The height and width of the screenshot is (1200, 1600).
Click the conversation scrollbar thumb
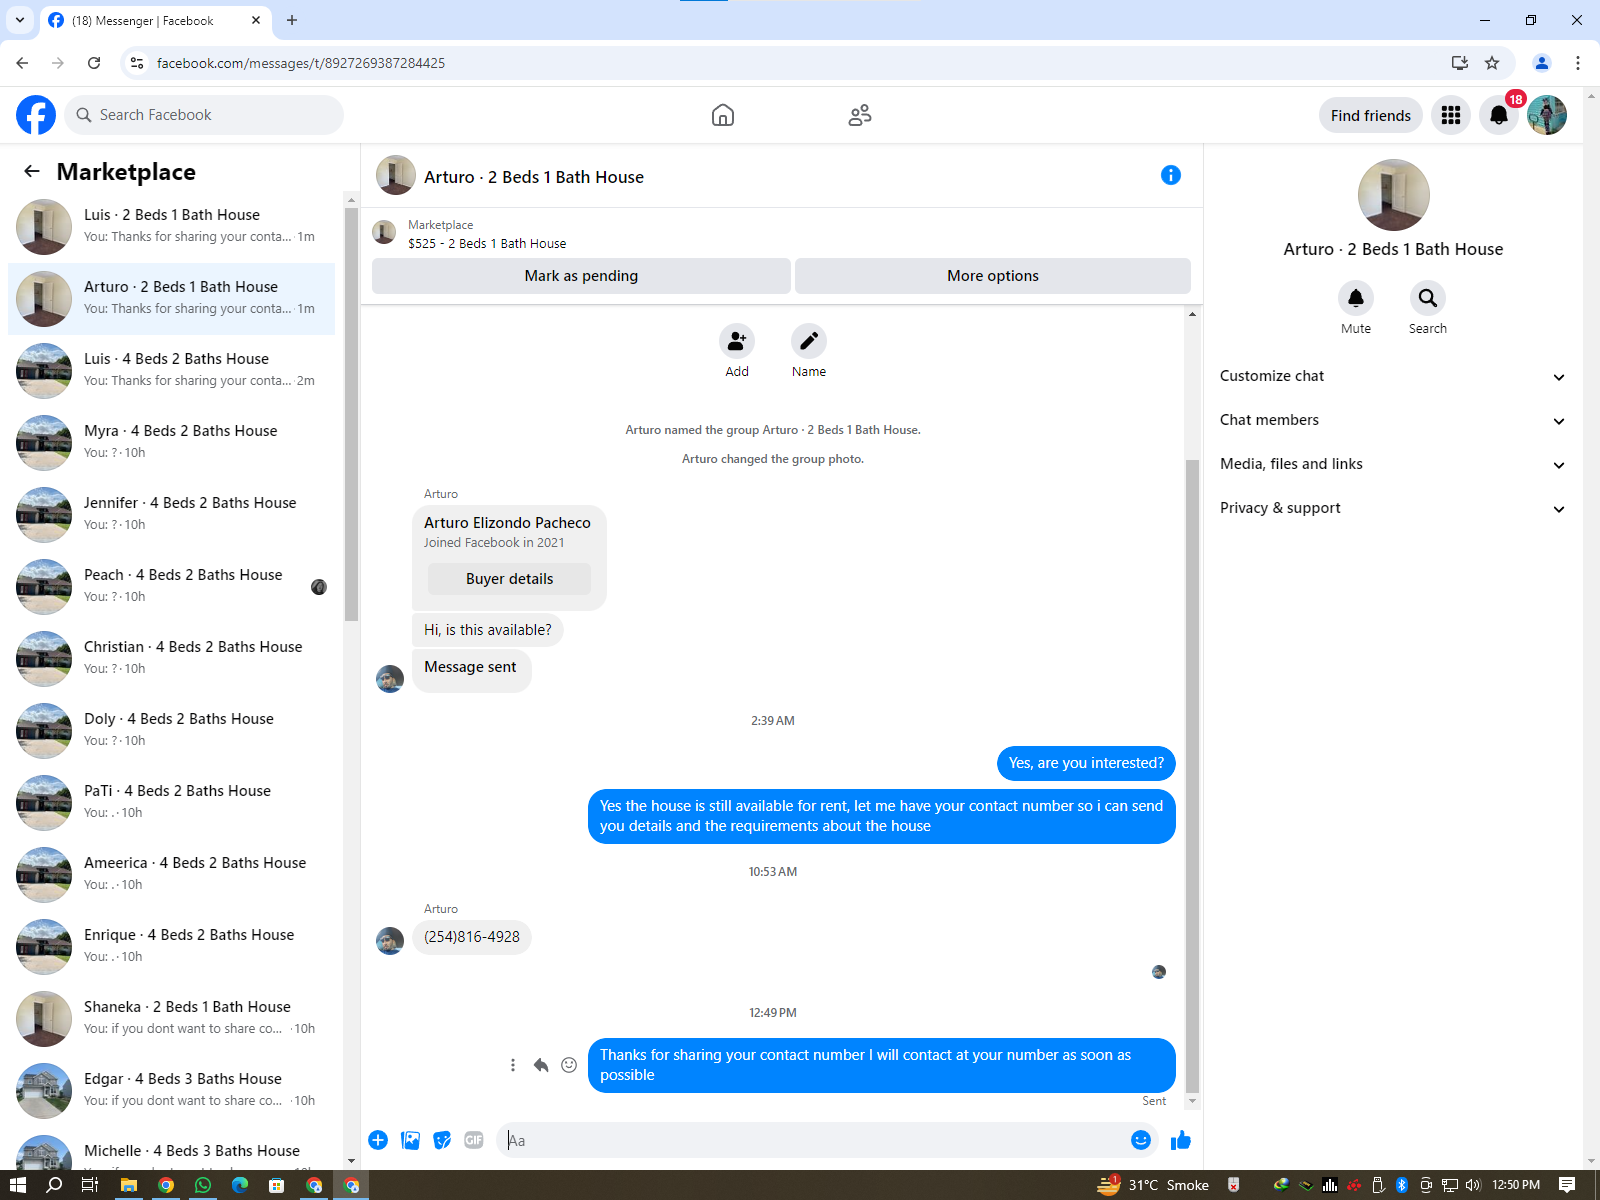tap(1191, 776)
